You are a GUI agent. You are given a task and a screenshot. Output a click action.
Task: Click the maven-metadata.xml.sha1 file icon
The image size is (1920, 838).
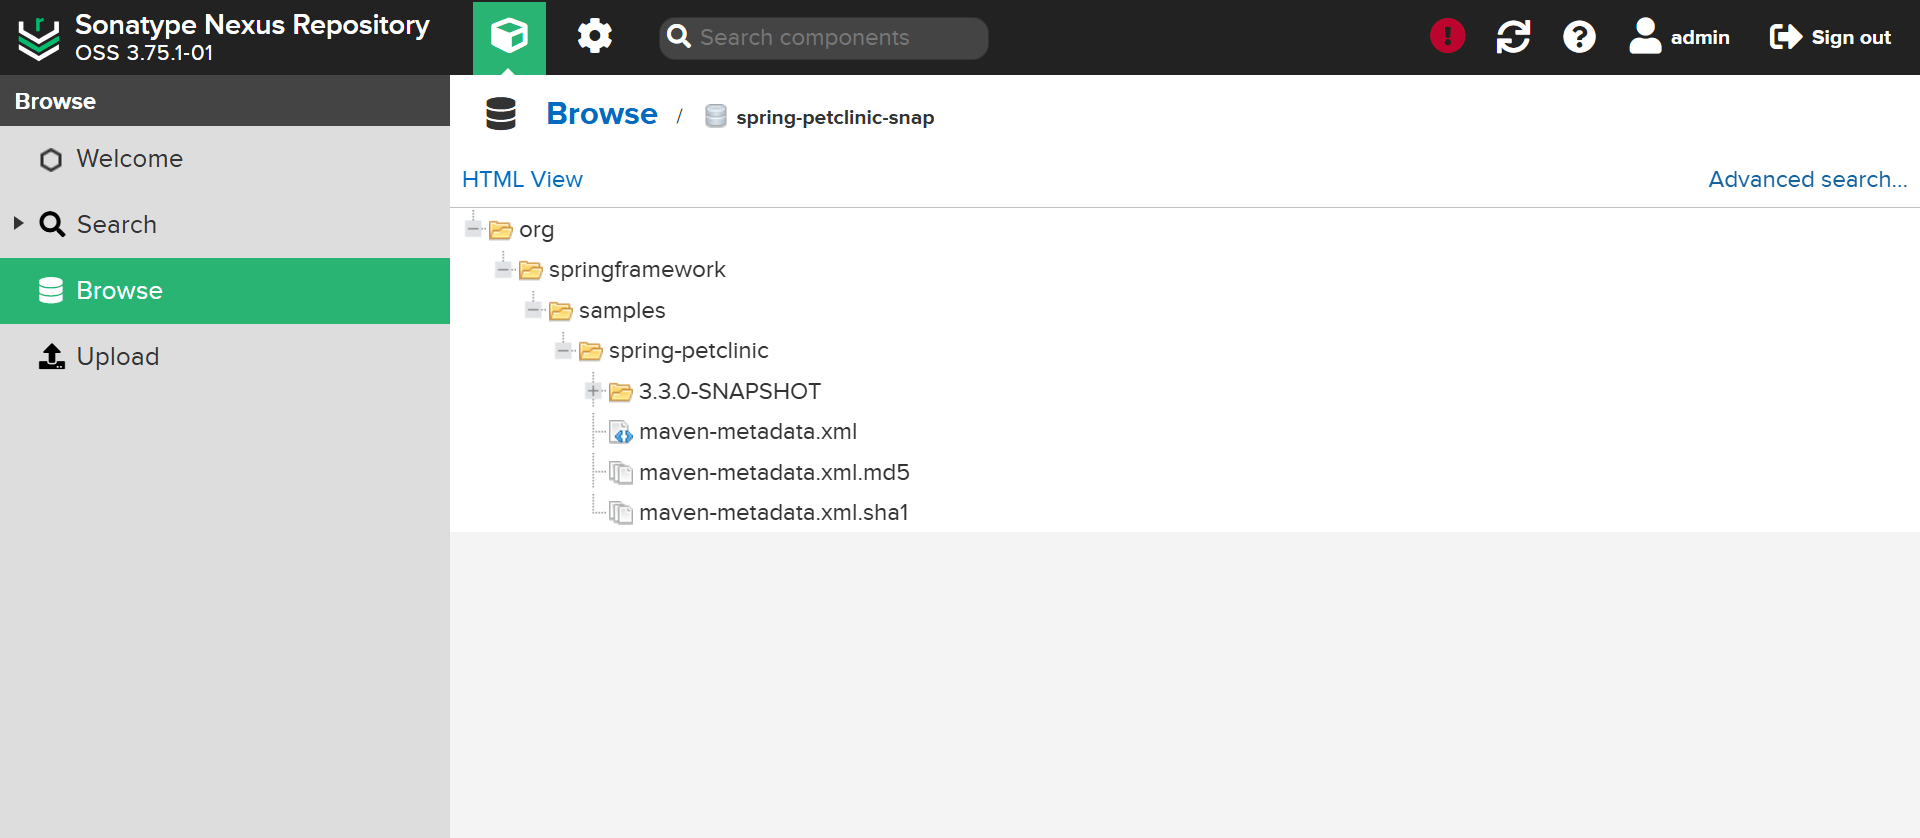coord(621,513)
